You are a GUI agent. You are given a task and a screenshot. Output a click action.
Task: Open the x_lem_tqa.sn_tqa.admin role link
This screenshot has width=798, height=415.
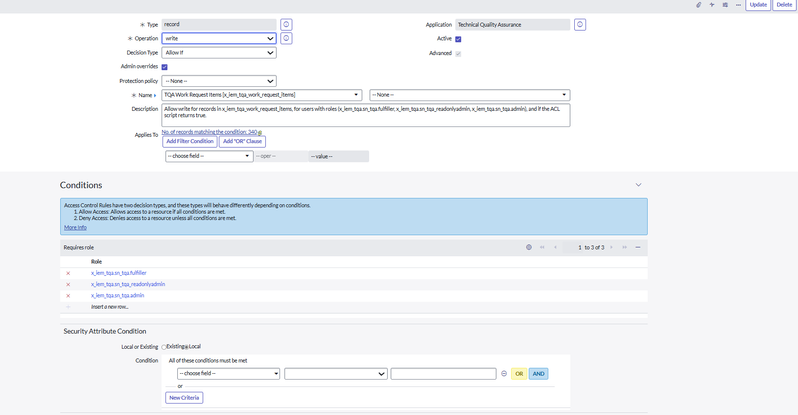coord(118,295)
